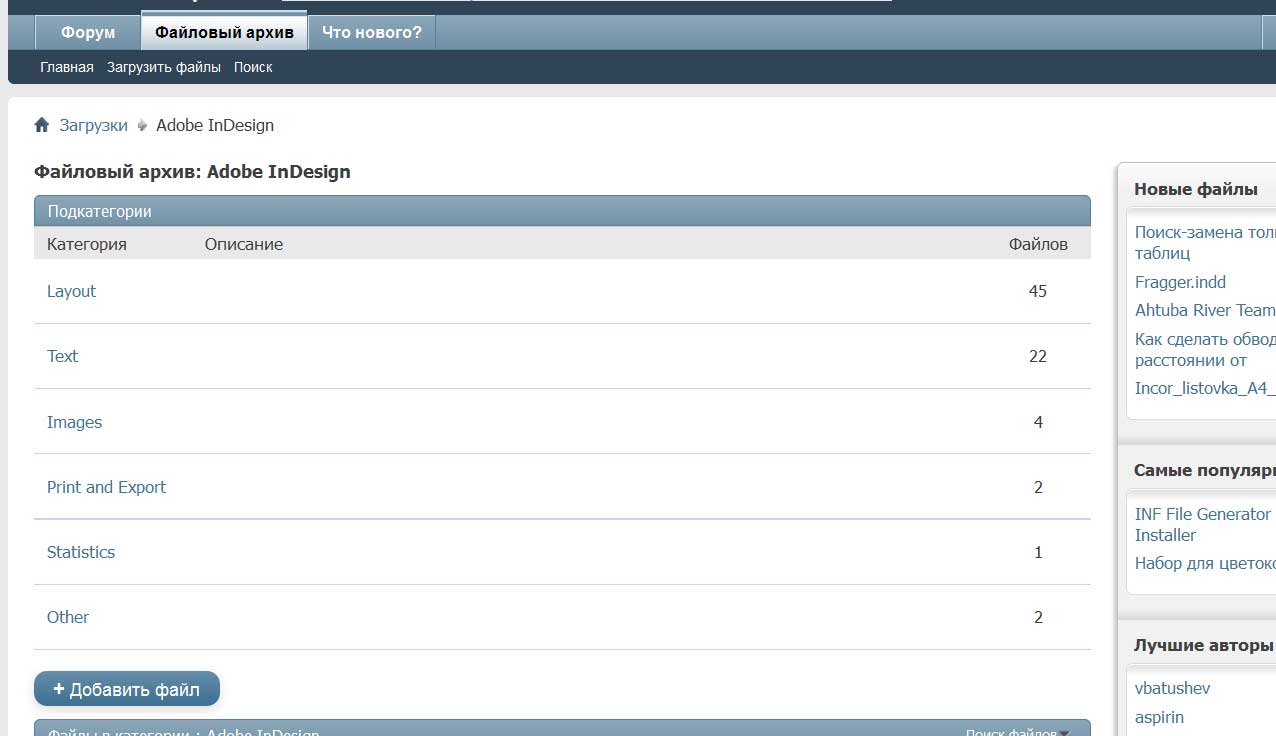This screenshot has height=736, width=1276.
Task: Open the Форум tab
Action: pyautogui.click(x=88, y=32)
